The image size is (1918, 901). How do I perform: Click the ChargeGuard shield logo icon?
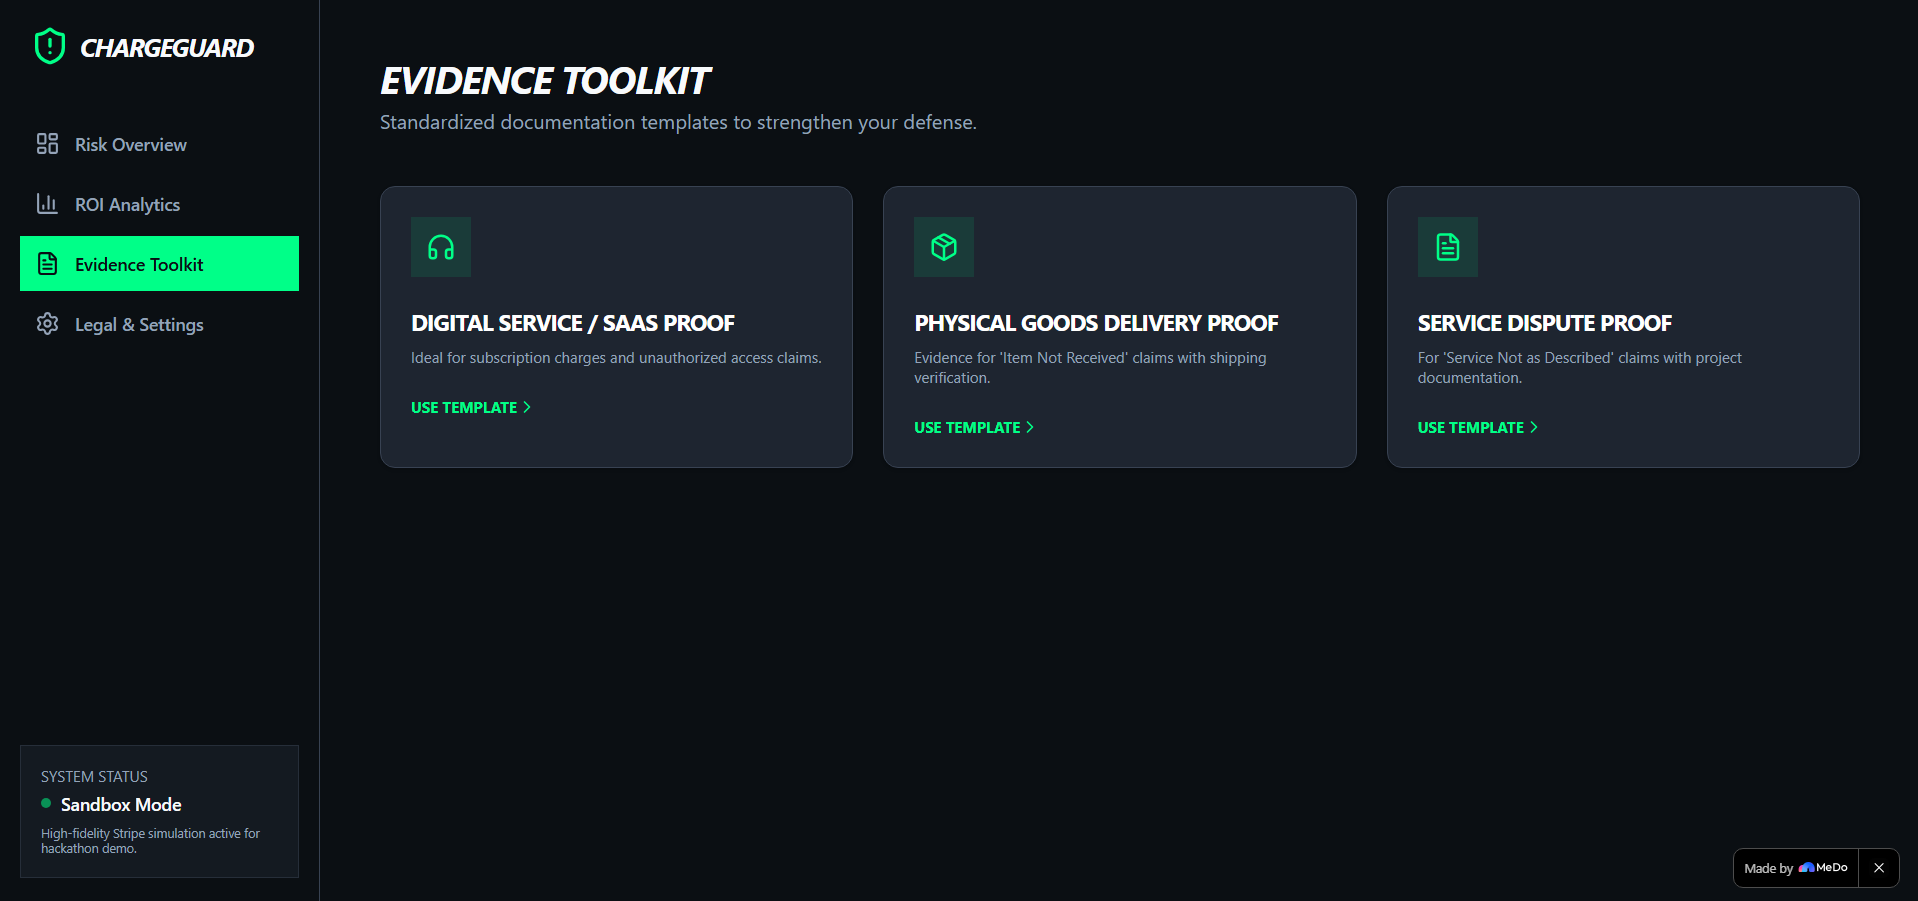(50, 46)
